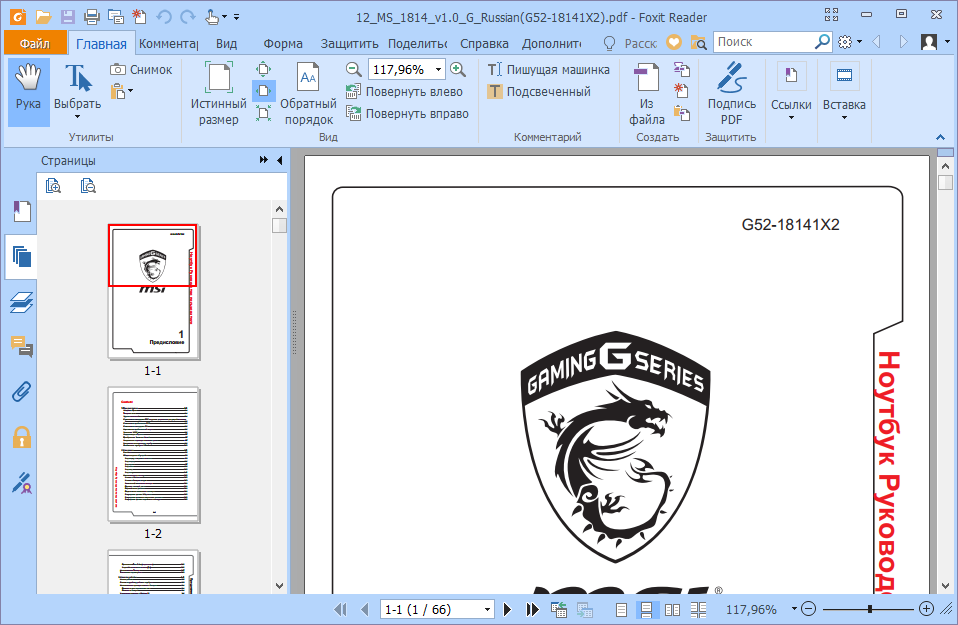
Task: Switch to the Защитить tab
Action: pyautogui.click(x=350, y=43)
